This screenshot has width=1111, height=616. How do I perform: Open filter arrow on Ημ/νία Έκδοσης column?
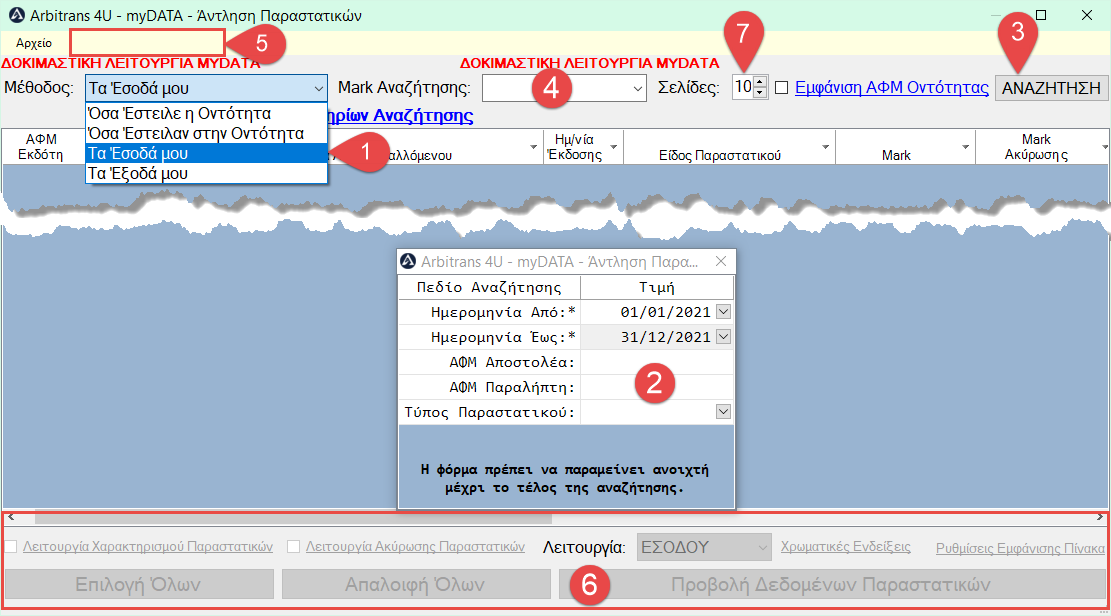pos(614,147)
